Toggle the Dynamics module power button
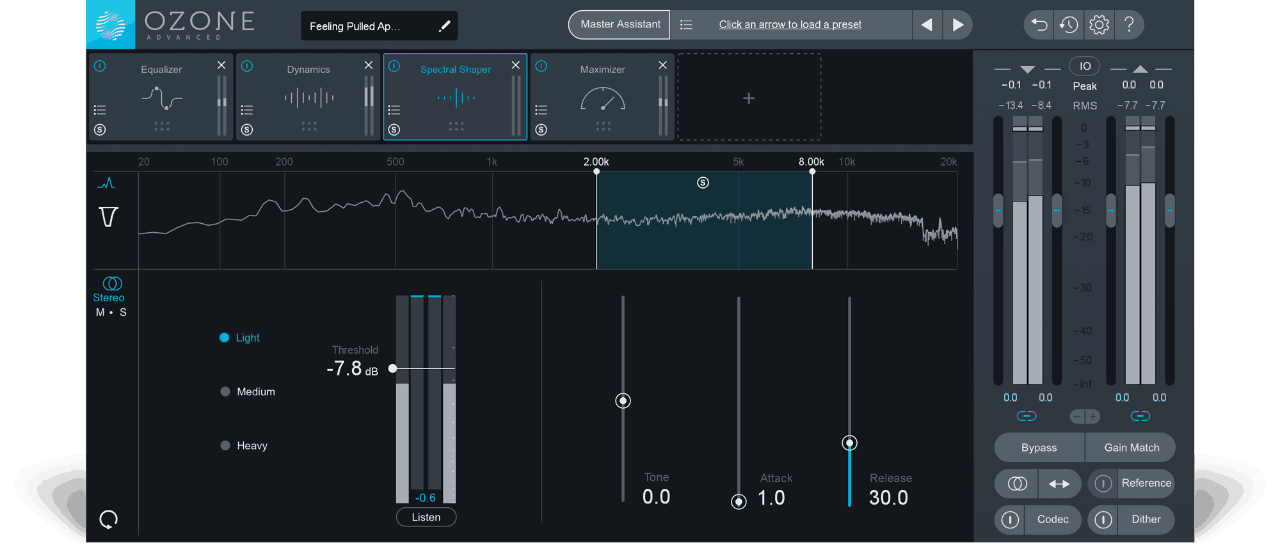This screenshot has width=1280, height=552. [246, 67]
